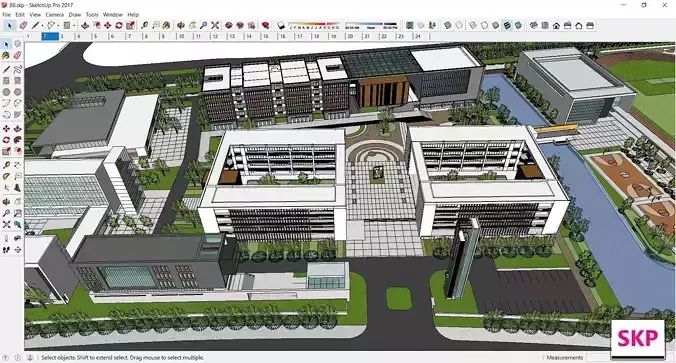Switch to Iso view icon
This screenshot has height=363, width=676.
tap(534, 25)
